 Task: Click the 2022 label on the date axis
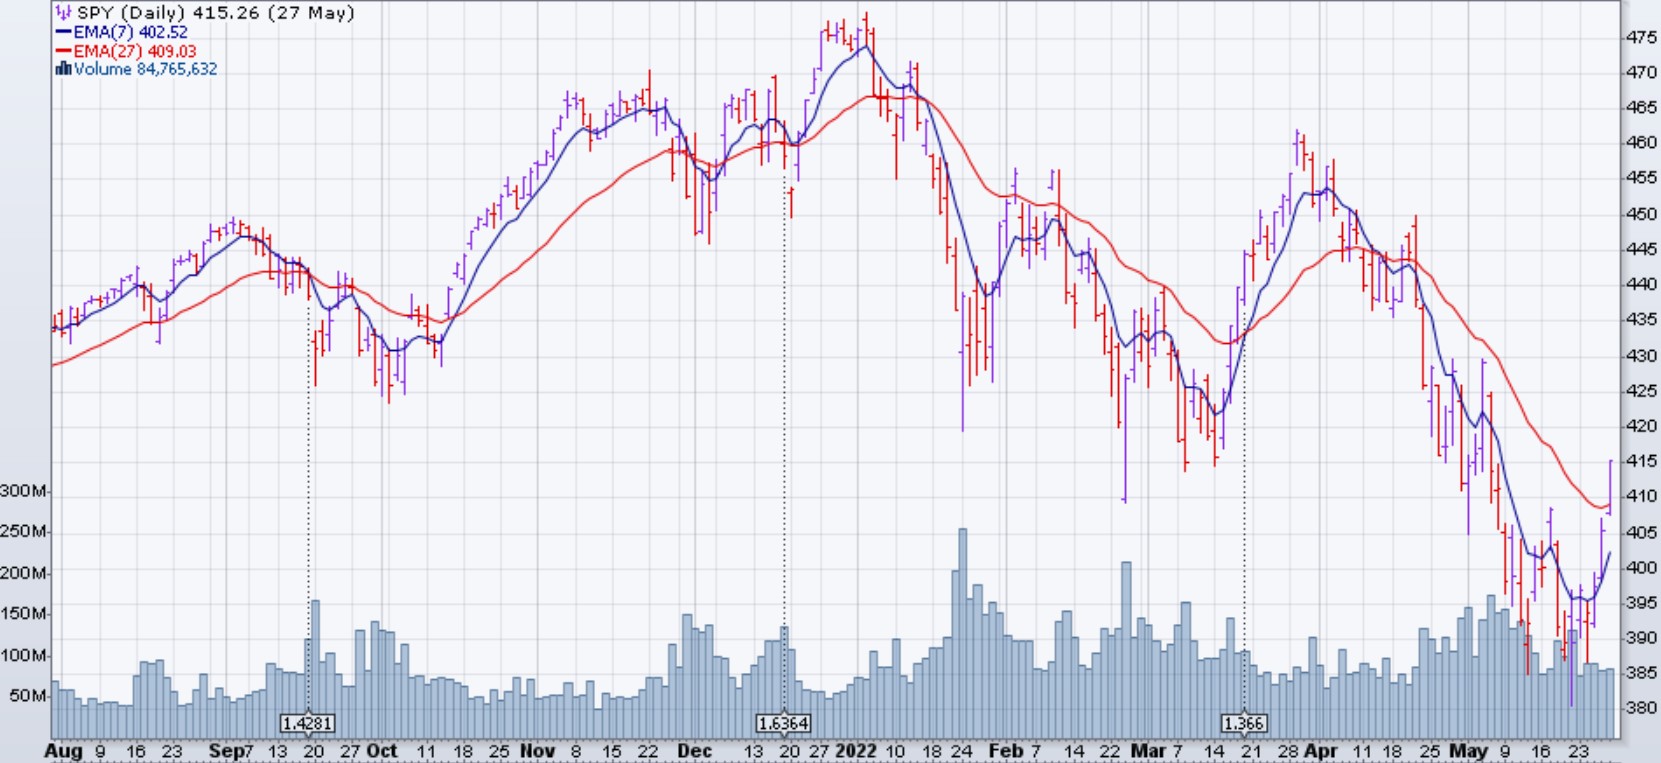coord(856,751)
